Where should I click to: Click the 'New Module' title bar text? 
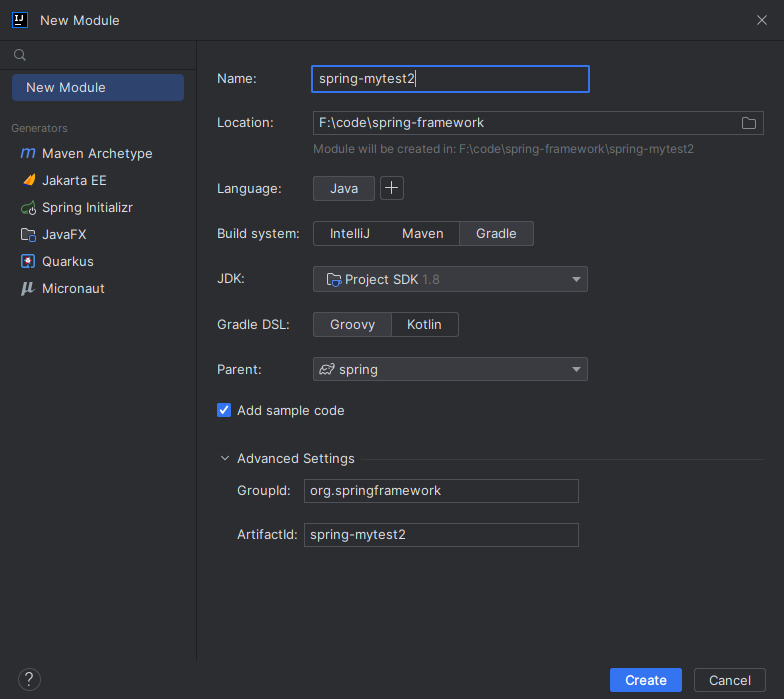[x=80, y=20]
